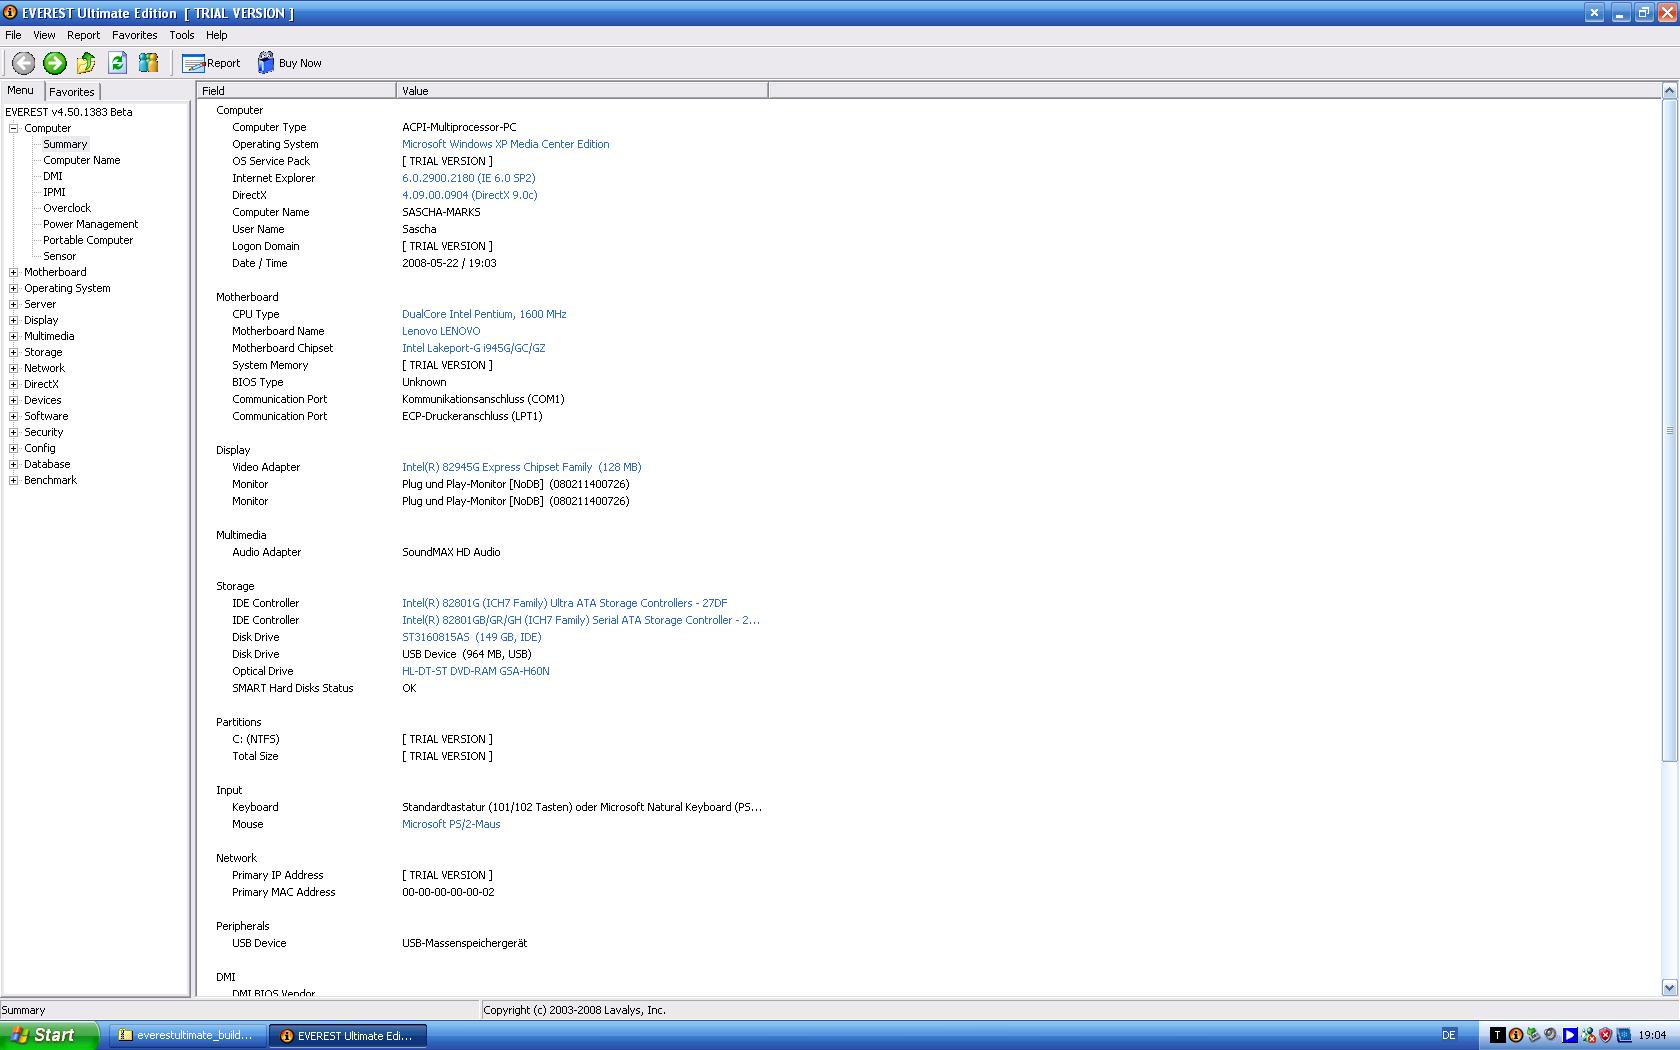This screenshot has width=1680, height=1050.
Task: Sort by the Field column header
Action: pyautogui.click(x=297, y=91)
